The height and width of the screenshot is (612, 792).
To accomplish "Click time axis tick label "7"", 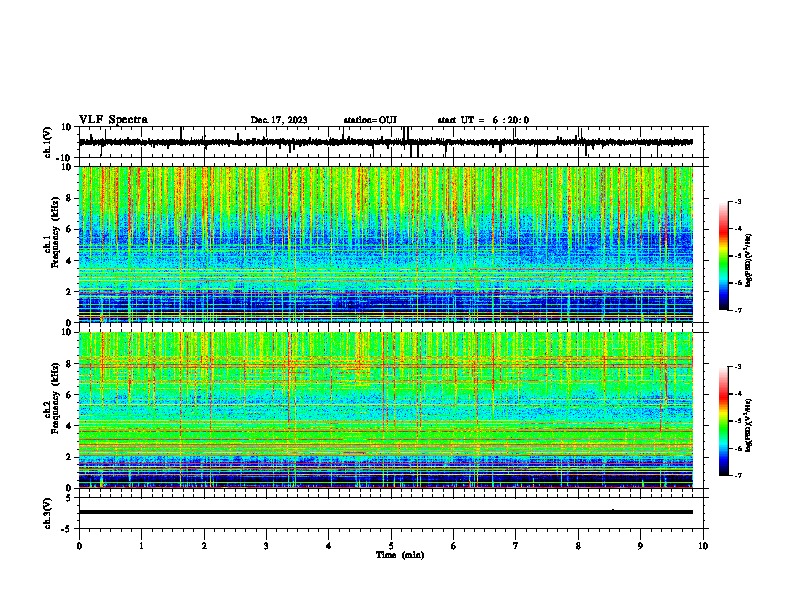I will pyautogui.click(x=516, y=546).
